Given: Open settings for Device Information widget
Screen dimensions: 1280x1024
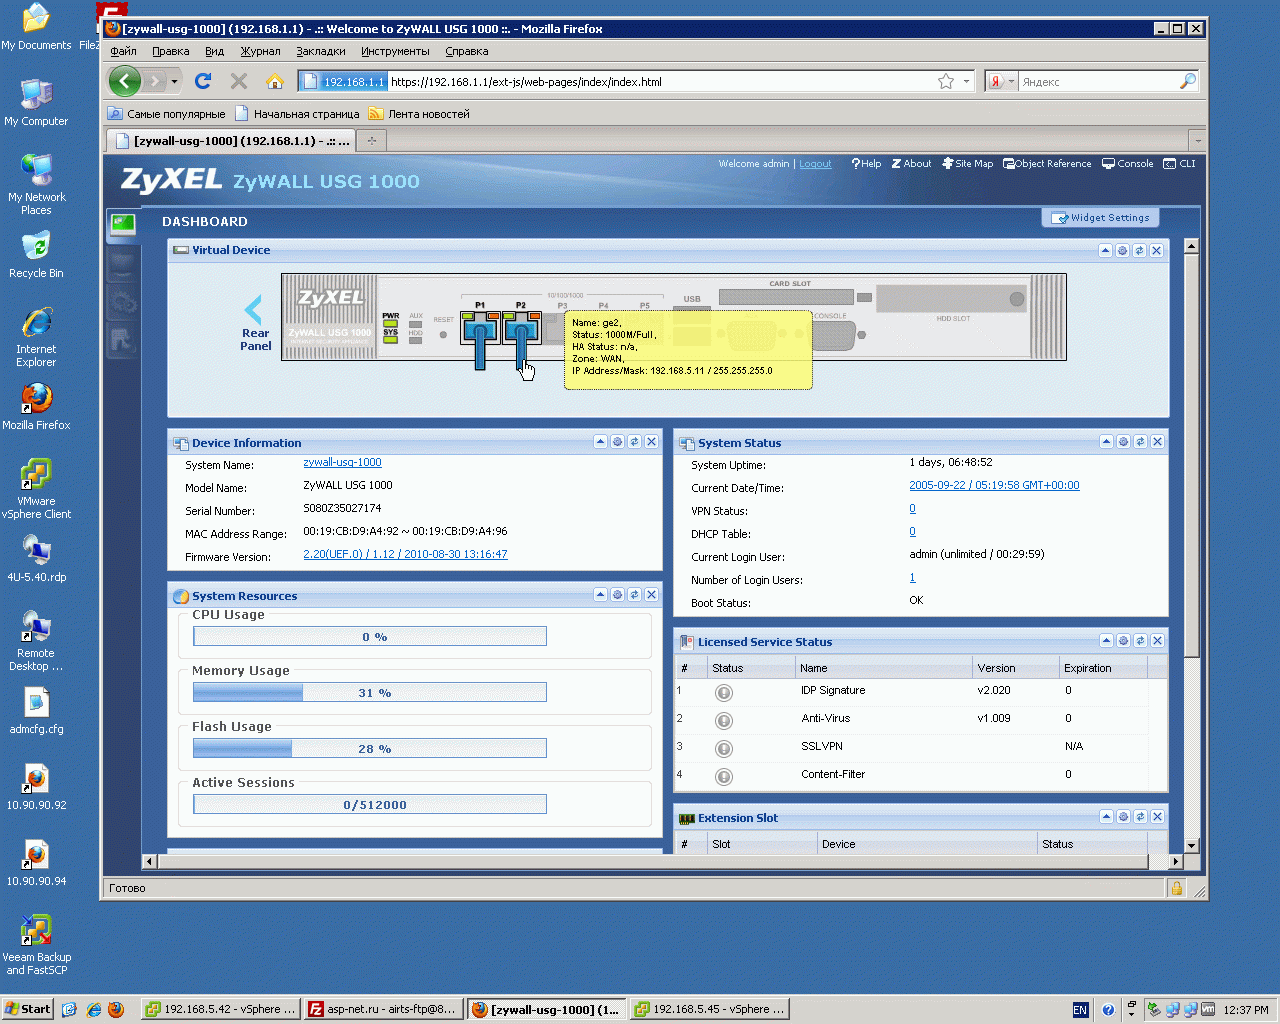Looking at the screenshot, I should (x=617, y=442).
